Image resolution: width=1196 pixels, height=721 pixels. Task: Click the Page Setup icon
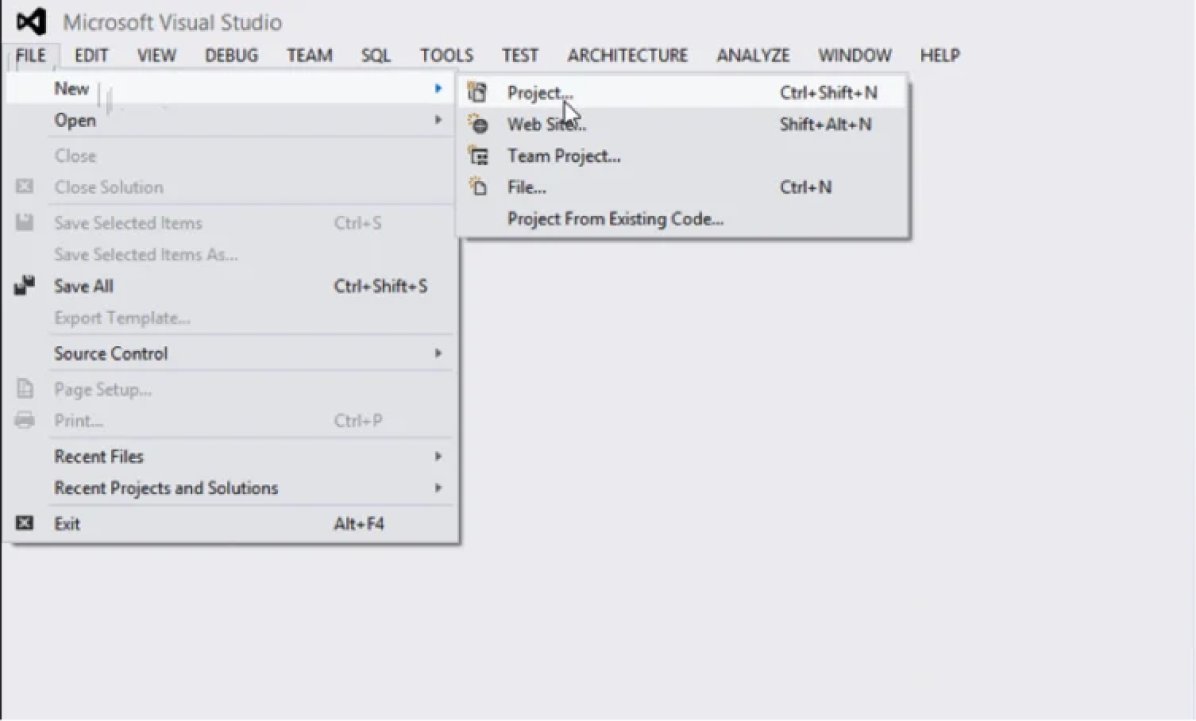click(24, 388)
